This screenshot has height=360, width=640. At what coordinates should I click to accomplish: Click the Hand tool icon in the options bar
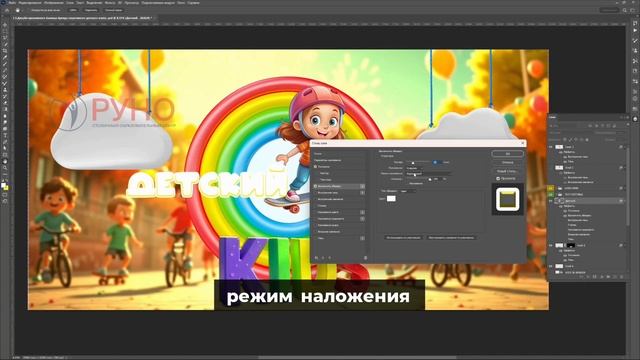click(x=17, y=10)
